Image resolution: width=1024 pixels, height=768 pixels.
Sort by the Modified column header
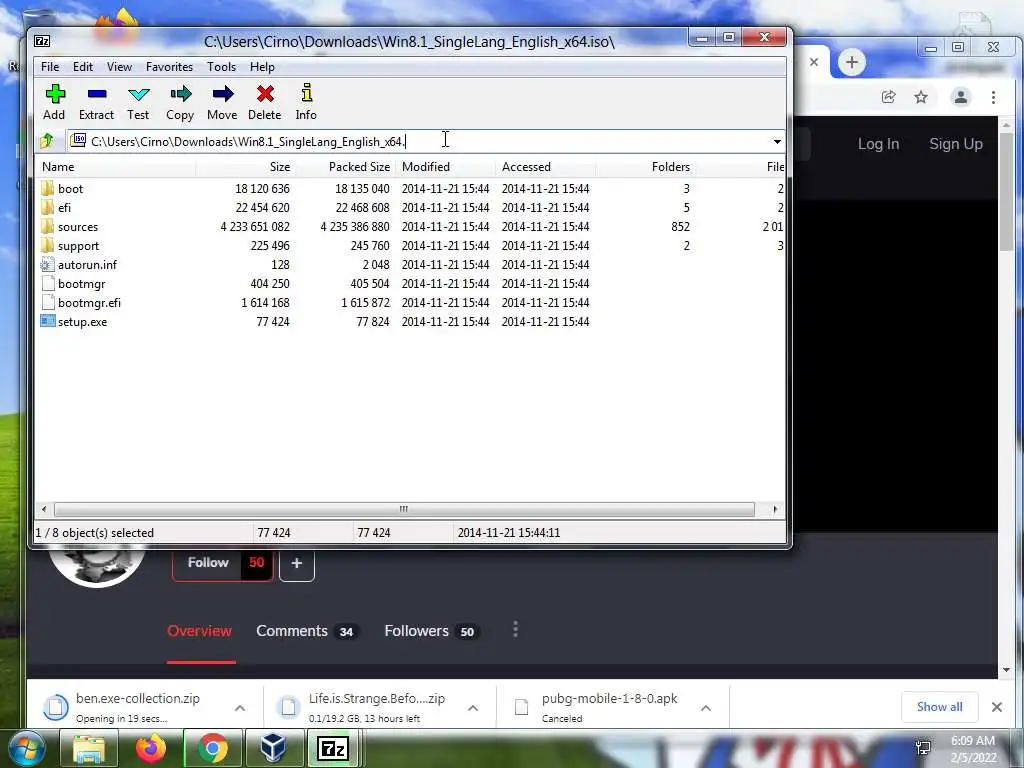(446, 167)
